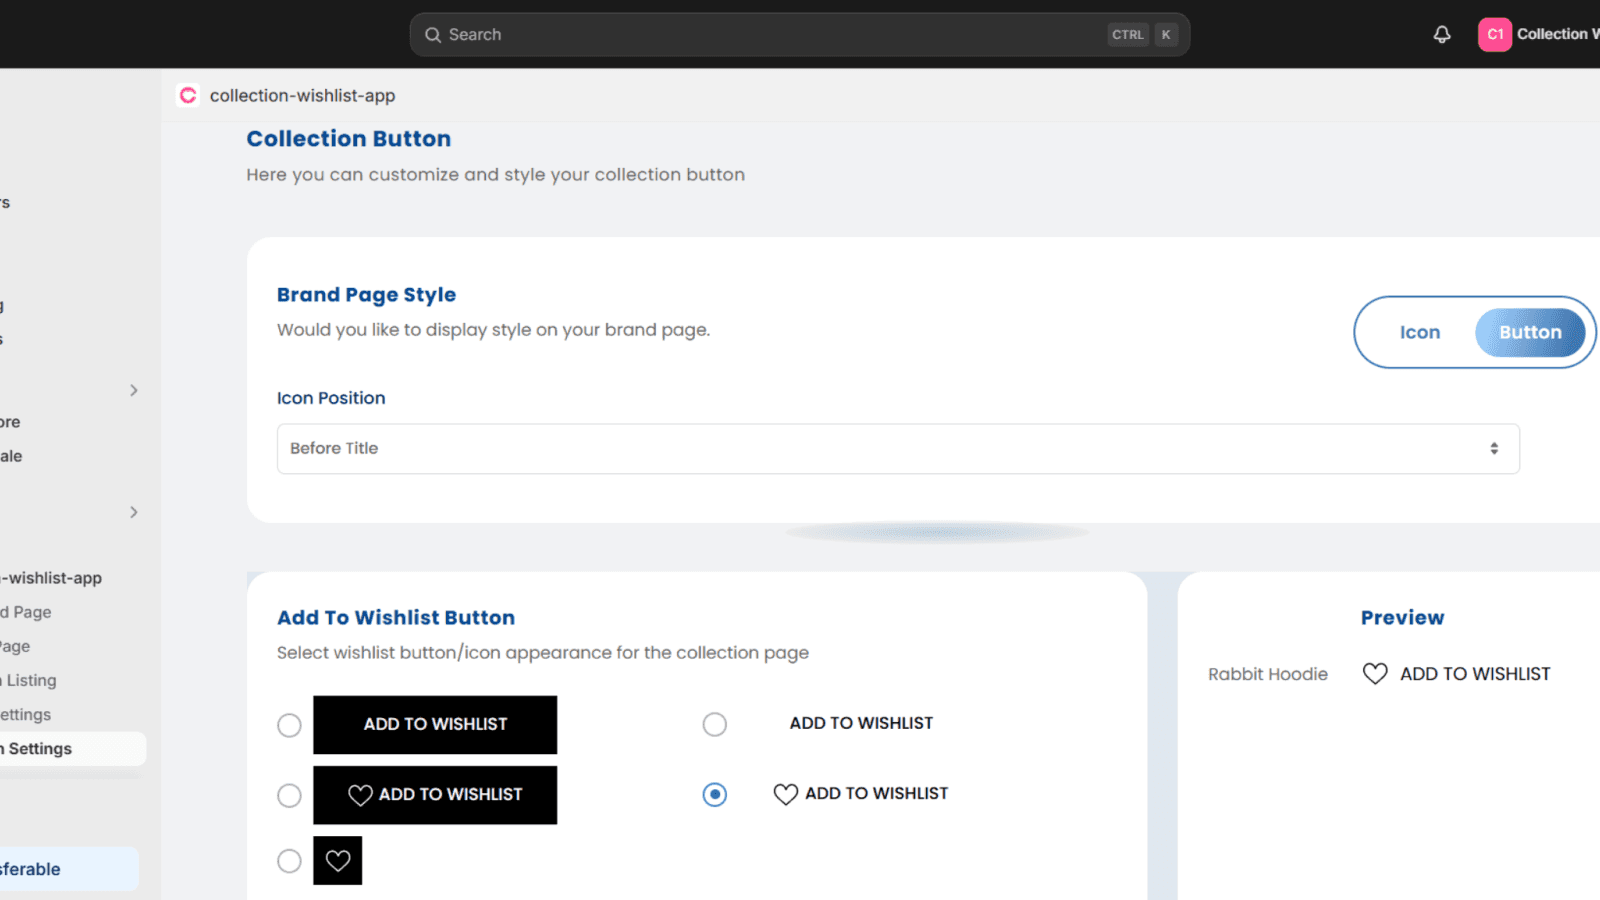Select the radio for text-only ADD TO WISHLIST
This screenshot has height=900, width=1600.
tap(714, 724)
